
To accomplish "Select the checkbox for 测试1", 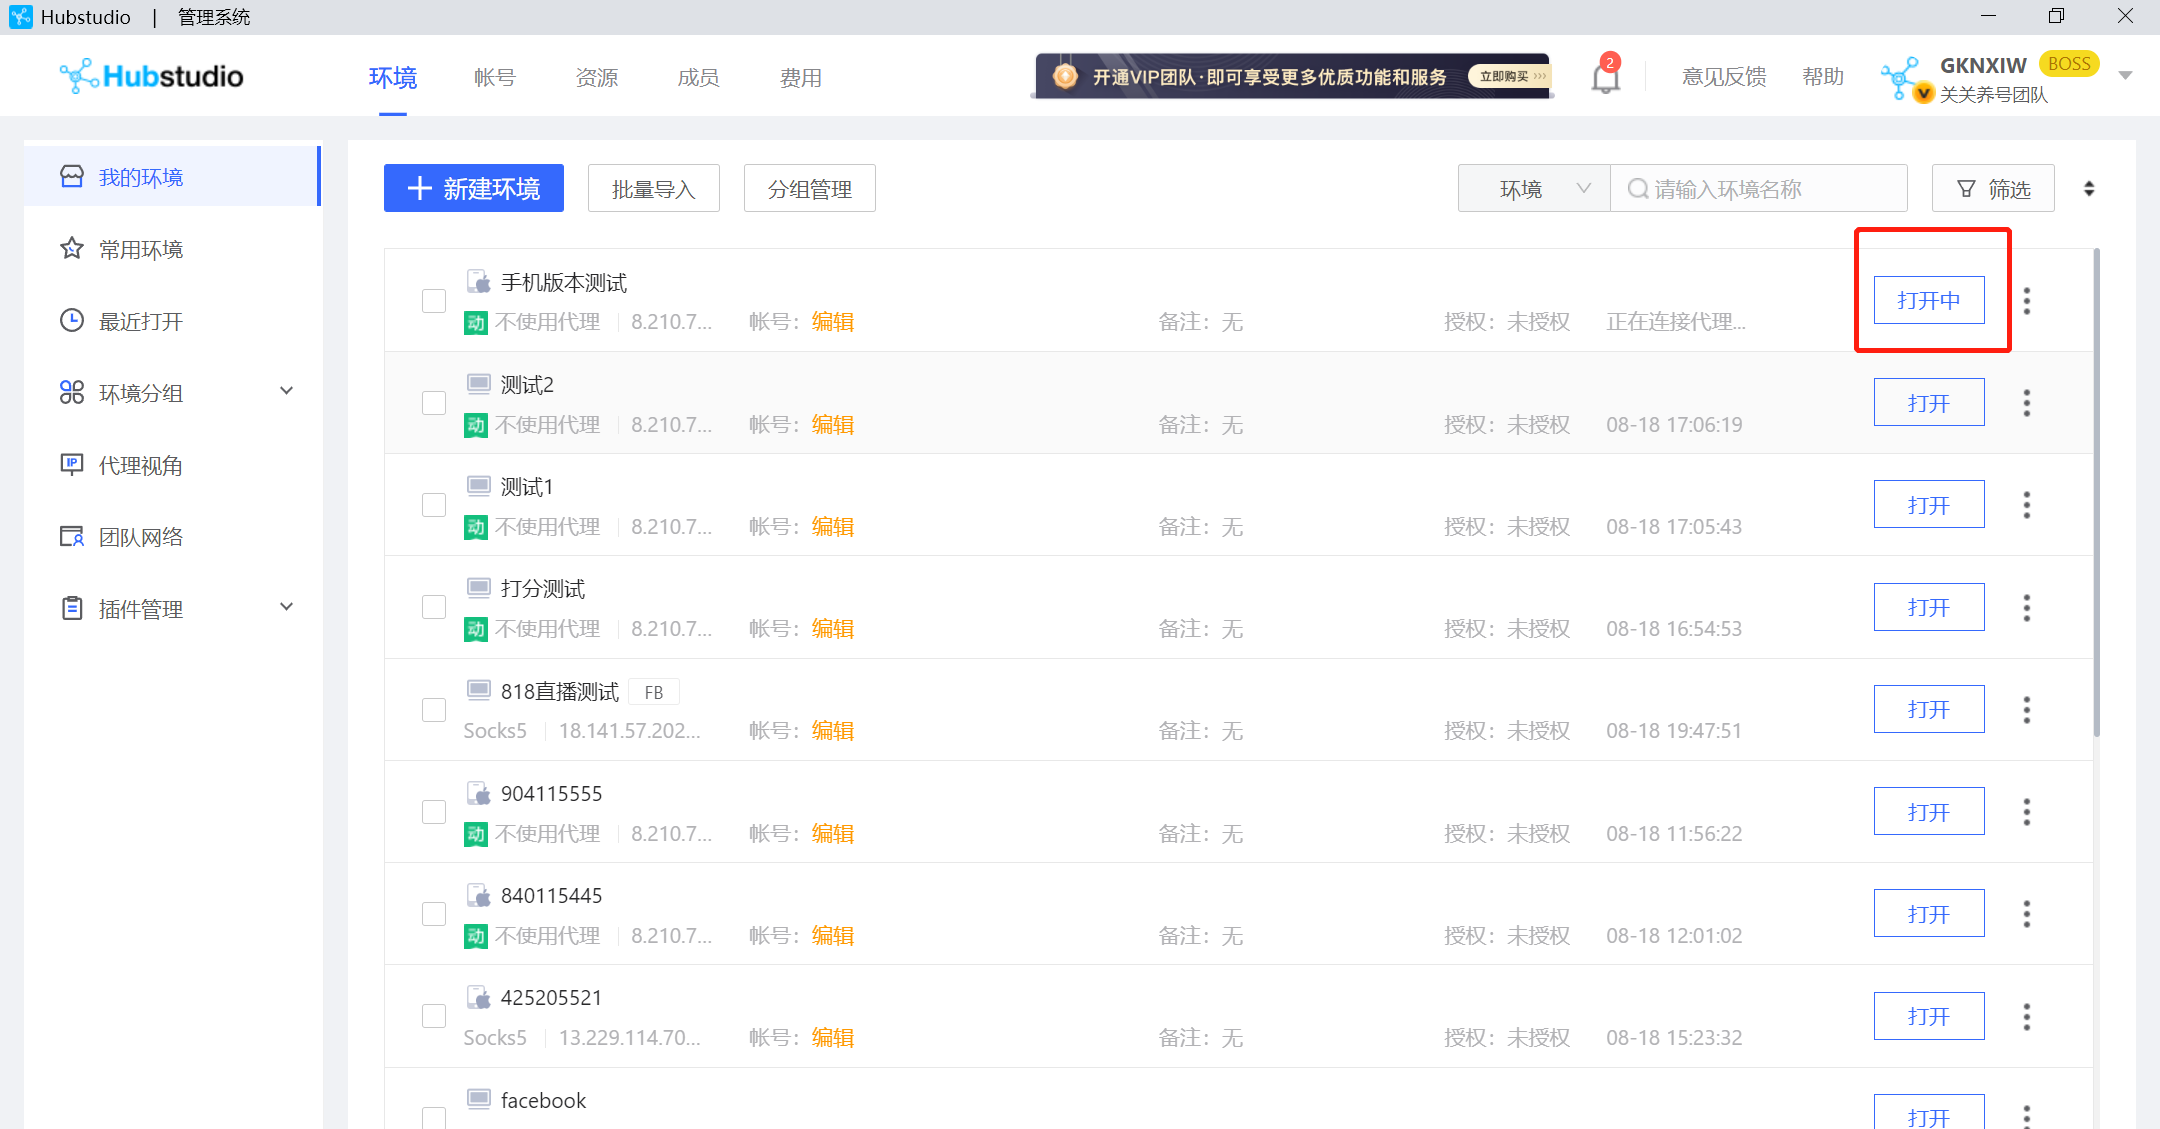I will pyautogui.click(x=434, y=505).
